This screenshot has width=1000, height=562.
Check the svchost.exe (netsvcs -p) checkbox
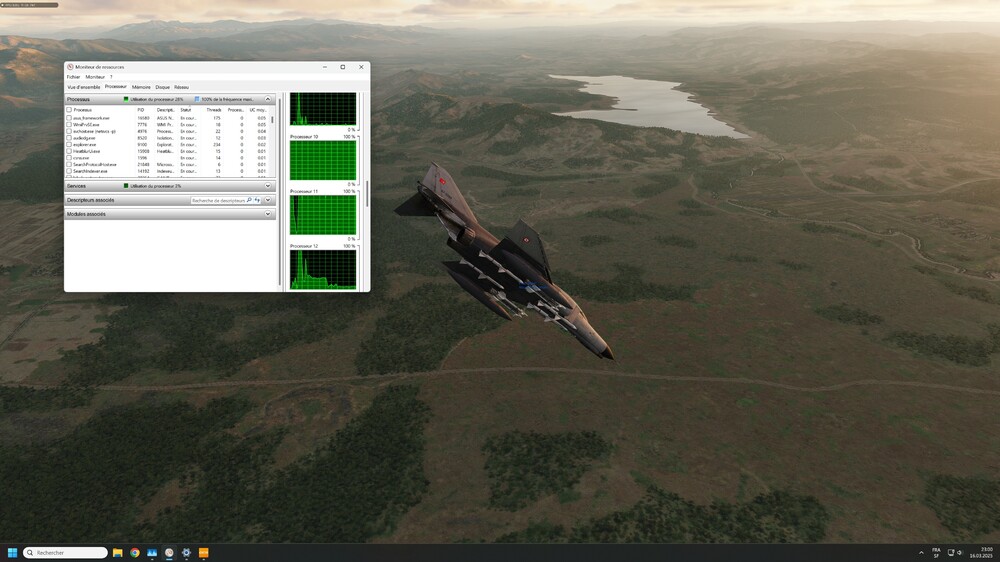[x=69, y=131]
